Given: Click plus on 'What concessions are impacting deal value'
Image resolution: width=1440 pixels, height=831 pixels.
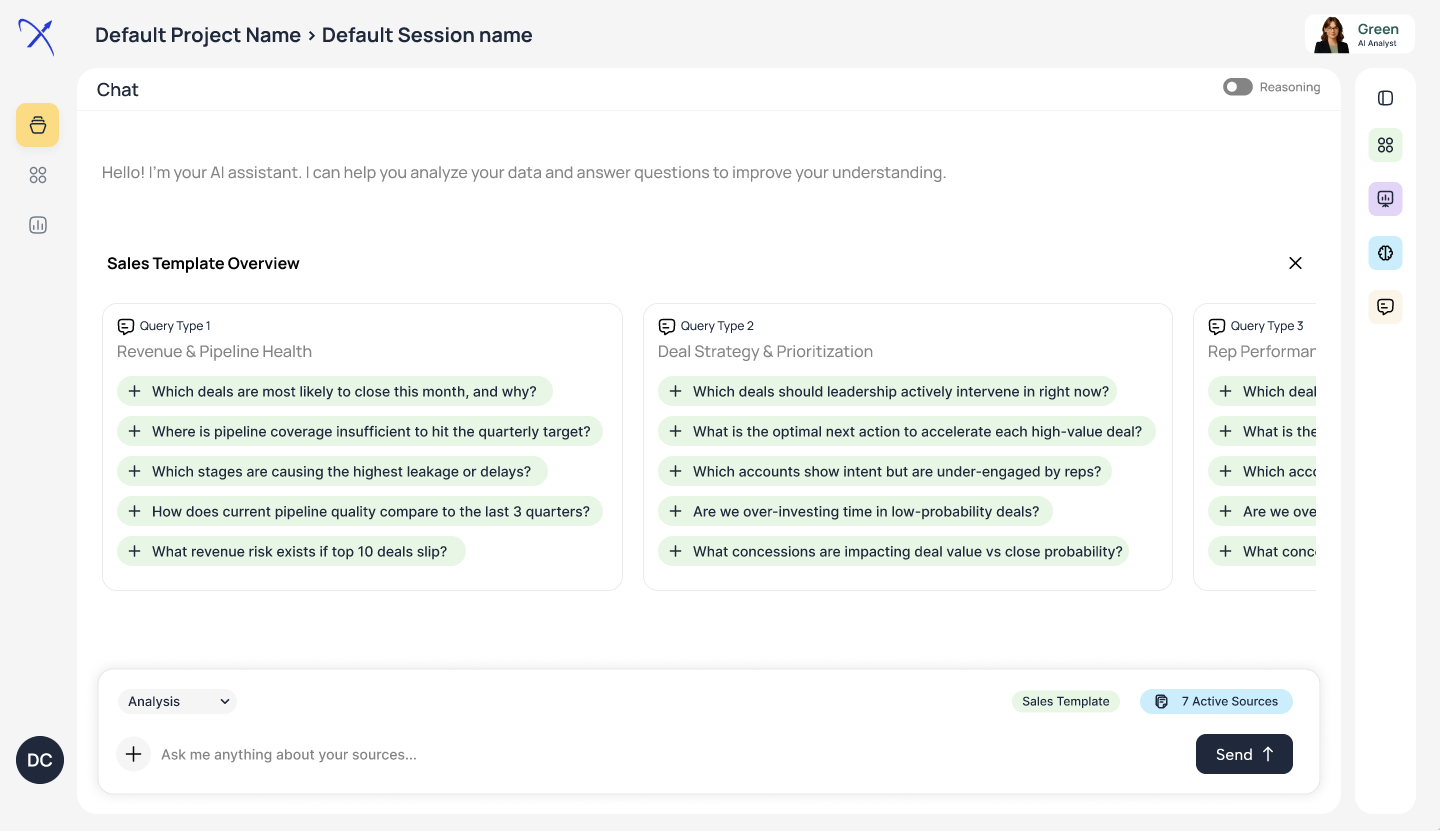Looking at the screenshot, I should pyautogui.click(x=675, y=551).
